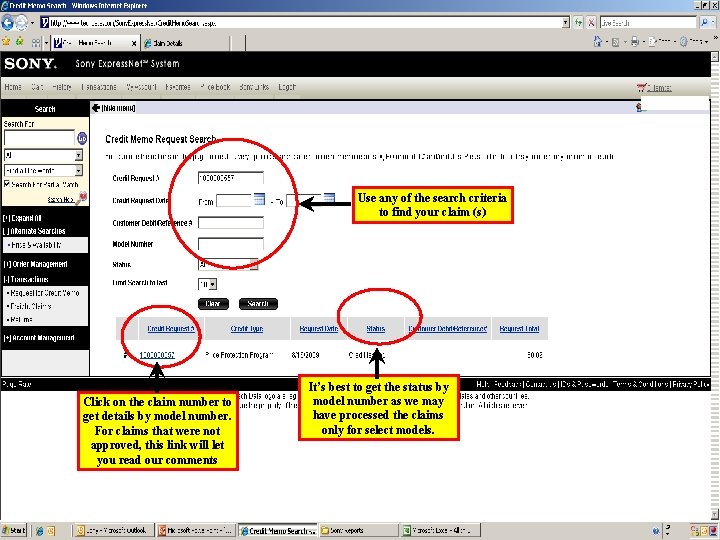Click the Windows Start button
The width and height of the screenshot is (720, 540).
click(x=13, y=530)
